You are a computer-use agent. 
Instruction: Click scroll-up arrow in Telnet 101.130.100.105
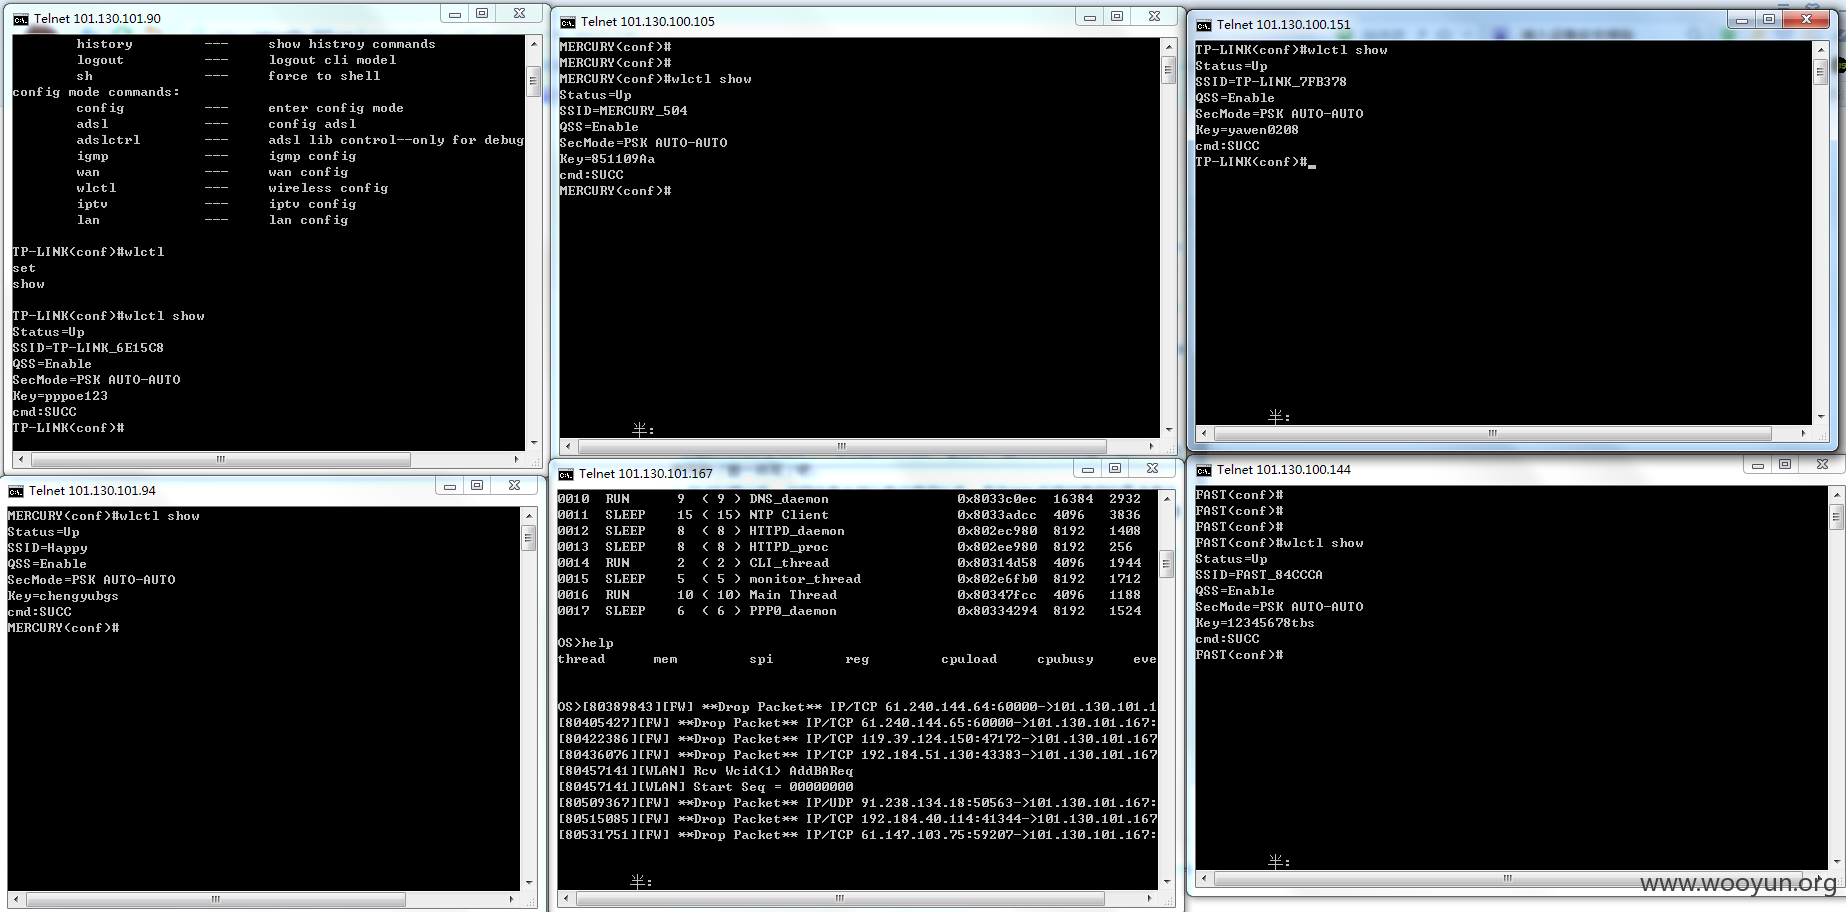(1168, 47)
